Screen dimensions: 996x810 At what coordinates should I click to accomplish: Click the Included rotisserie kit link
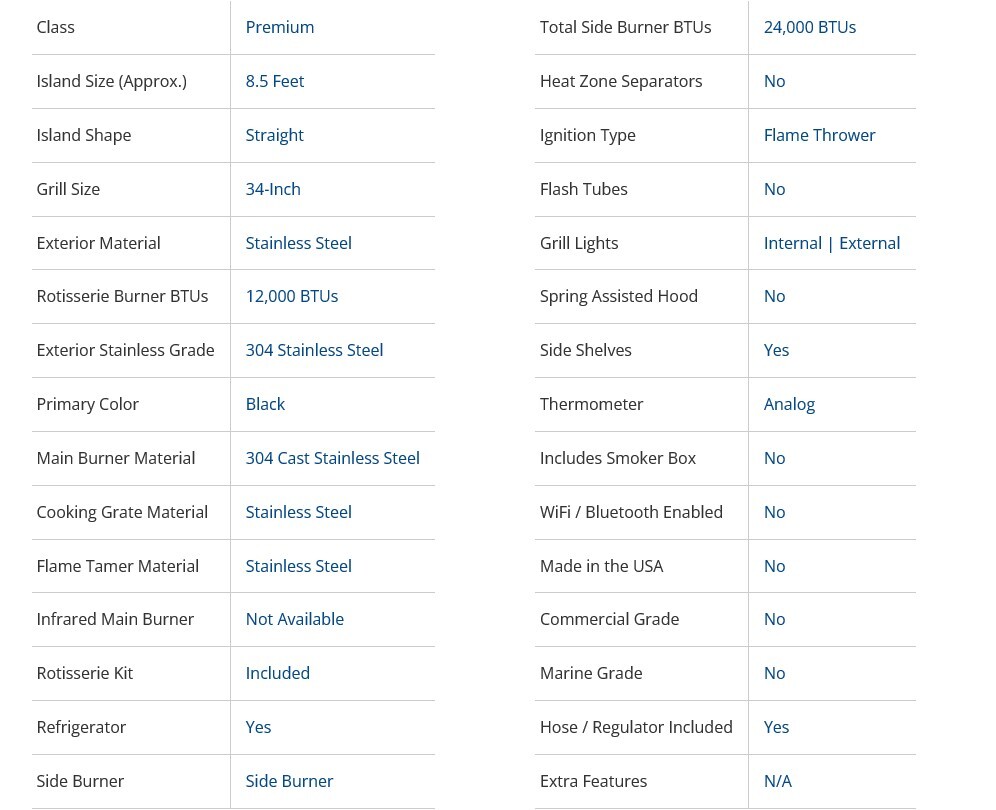[x=277, y=673]
